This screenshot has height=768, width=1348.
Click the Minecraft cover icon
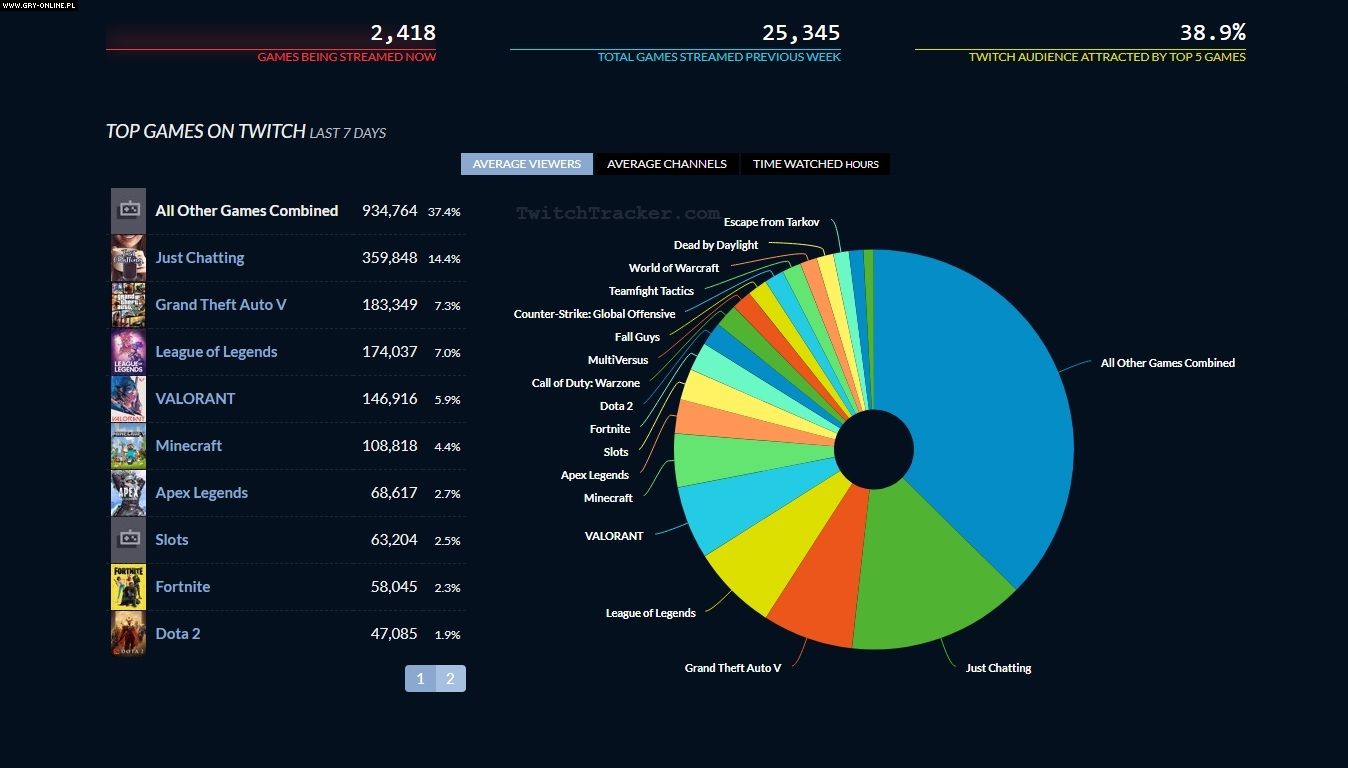128,446
